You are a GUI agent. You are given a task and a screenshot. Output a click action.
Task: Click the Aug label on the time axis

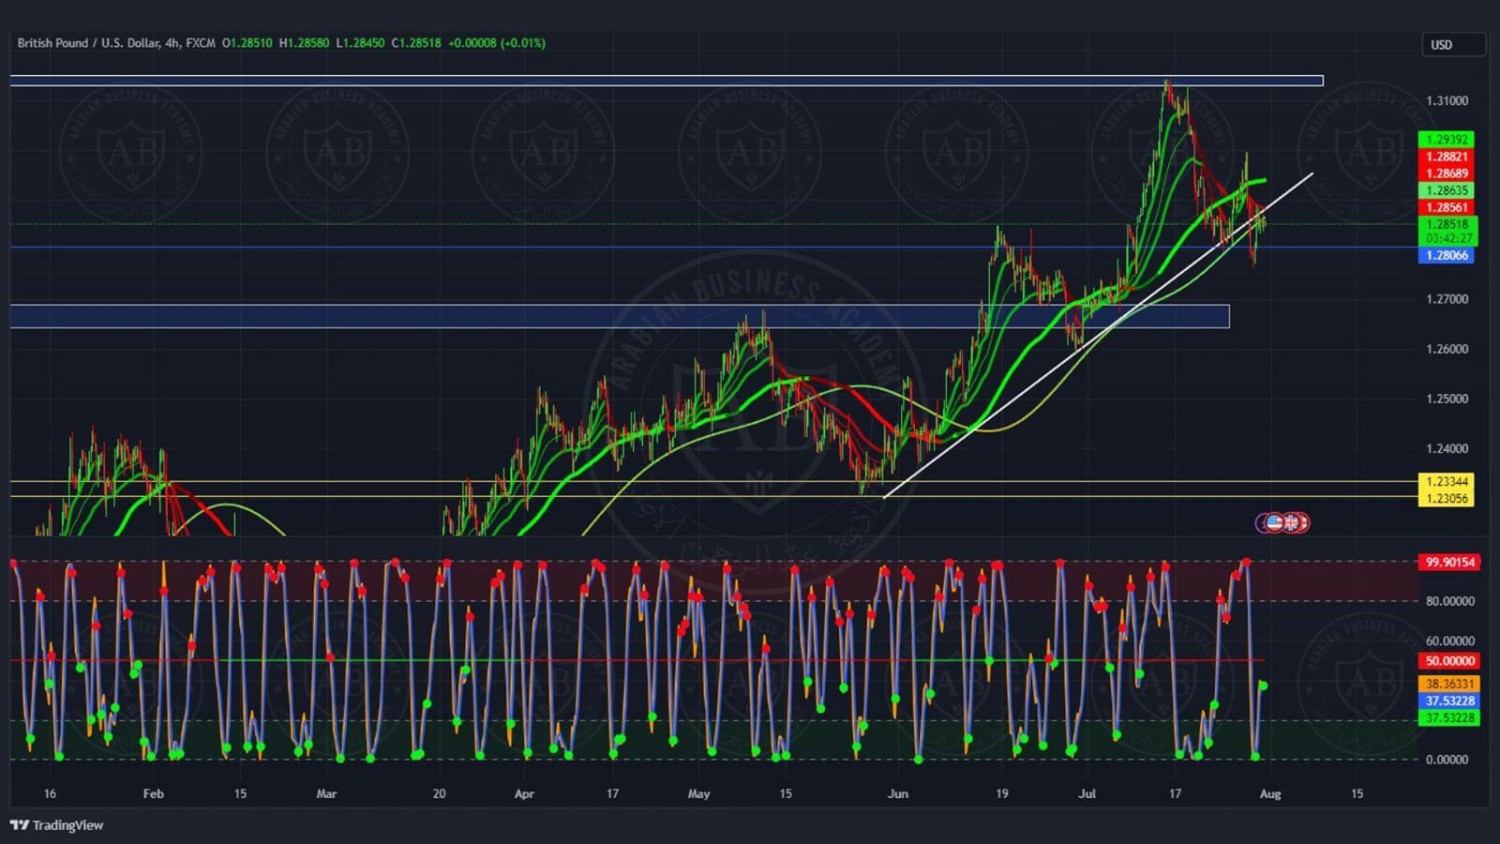(x=1270, y=794)
